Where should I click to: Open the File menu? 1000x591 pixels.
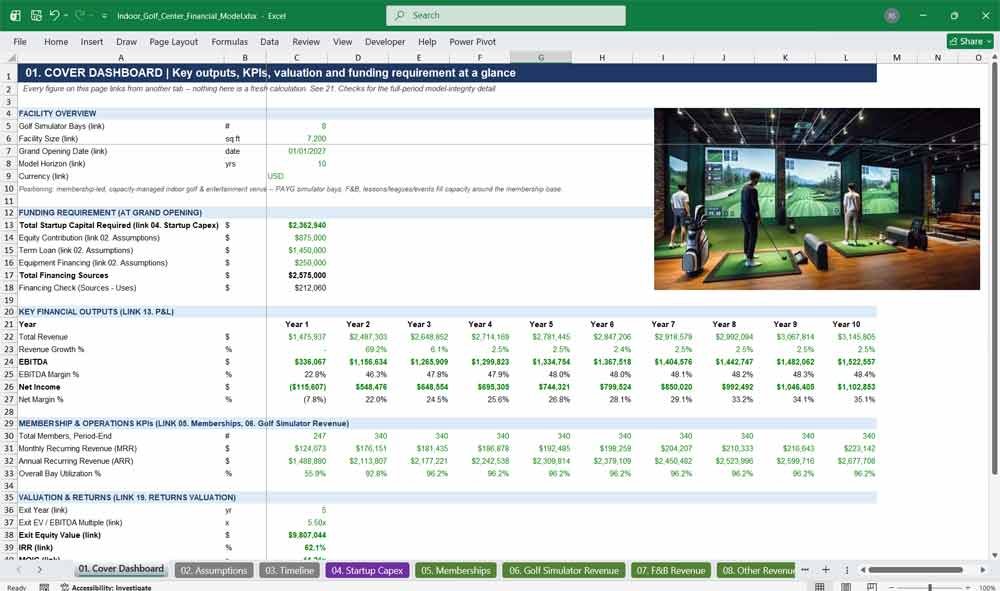20,41
